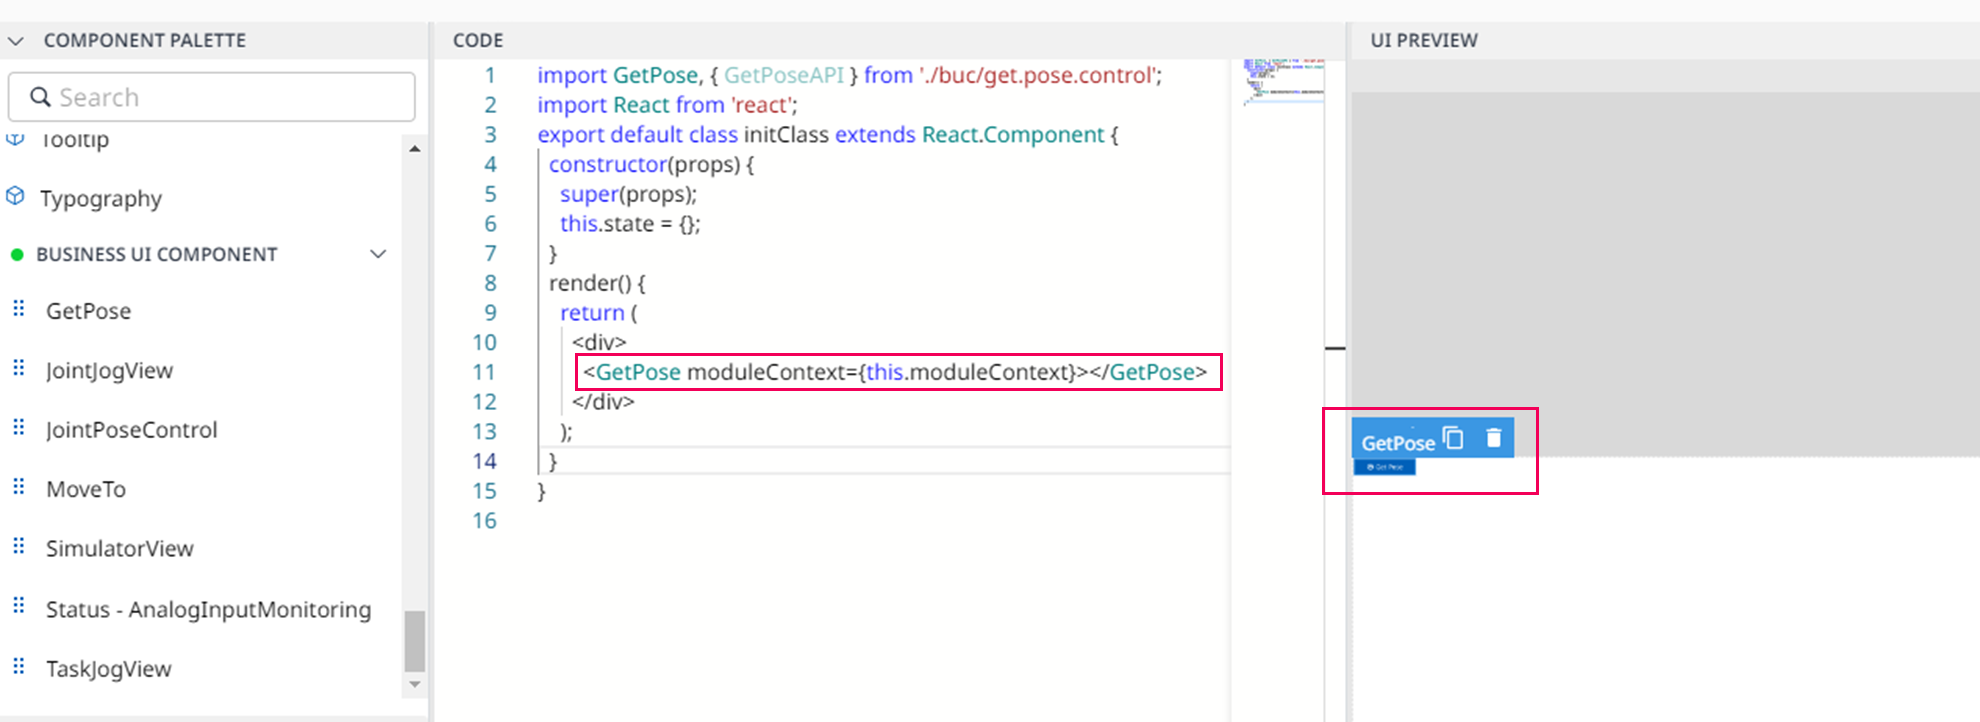1980x722 pixels.
Task: Select the Tooltip component icon
Action: 15,140
